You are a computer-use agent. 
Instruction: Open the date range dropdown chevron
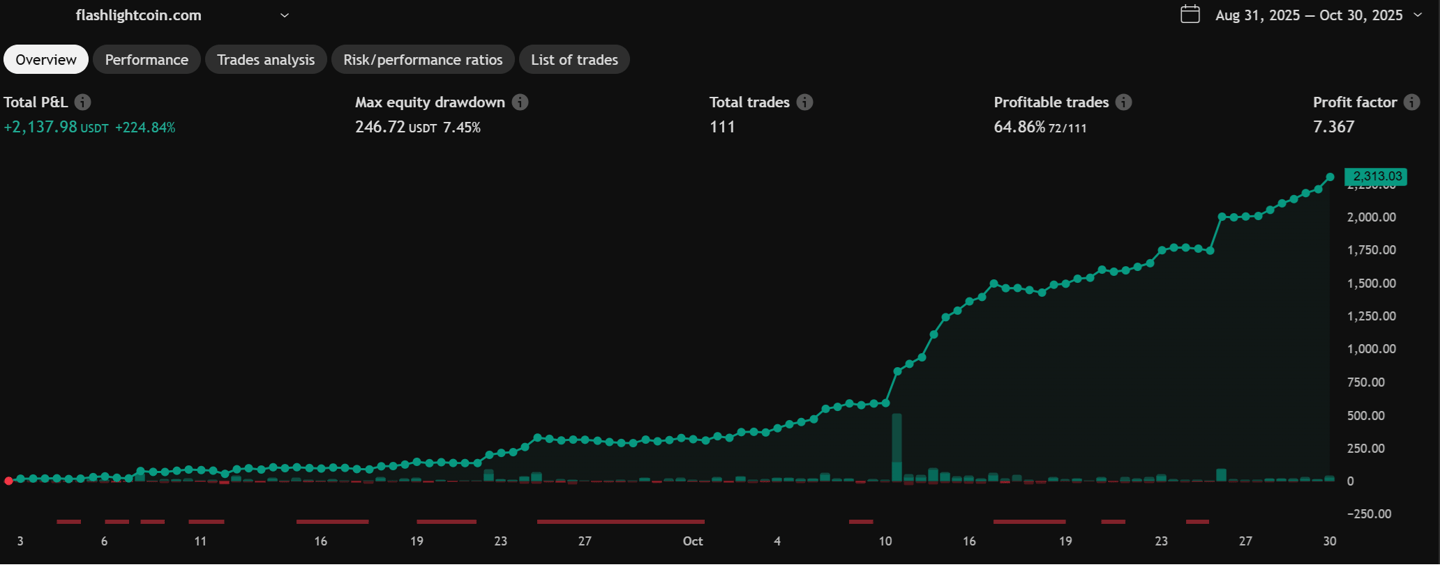1417,15
